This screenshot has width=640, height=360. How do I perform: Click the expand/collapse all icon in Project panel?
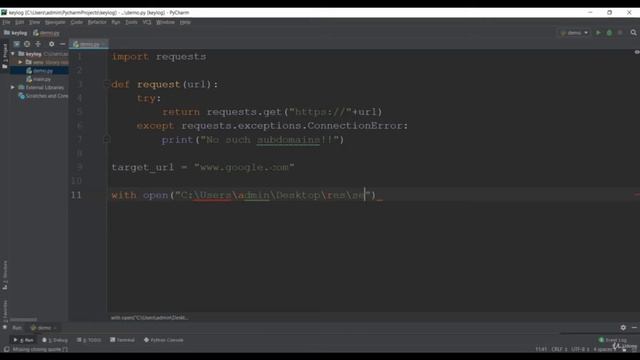point(38,44)
